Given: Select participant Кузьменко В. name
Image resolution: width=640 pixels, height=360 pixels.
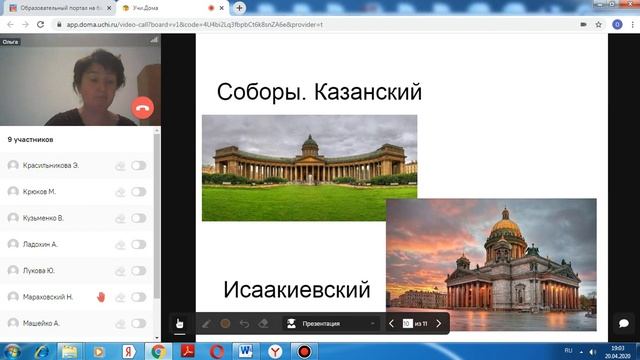Looking at the screenshot, I should 43,218.
